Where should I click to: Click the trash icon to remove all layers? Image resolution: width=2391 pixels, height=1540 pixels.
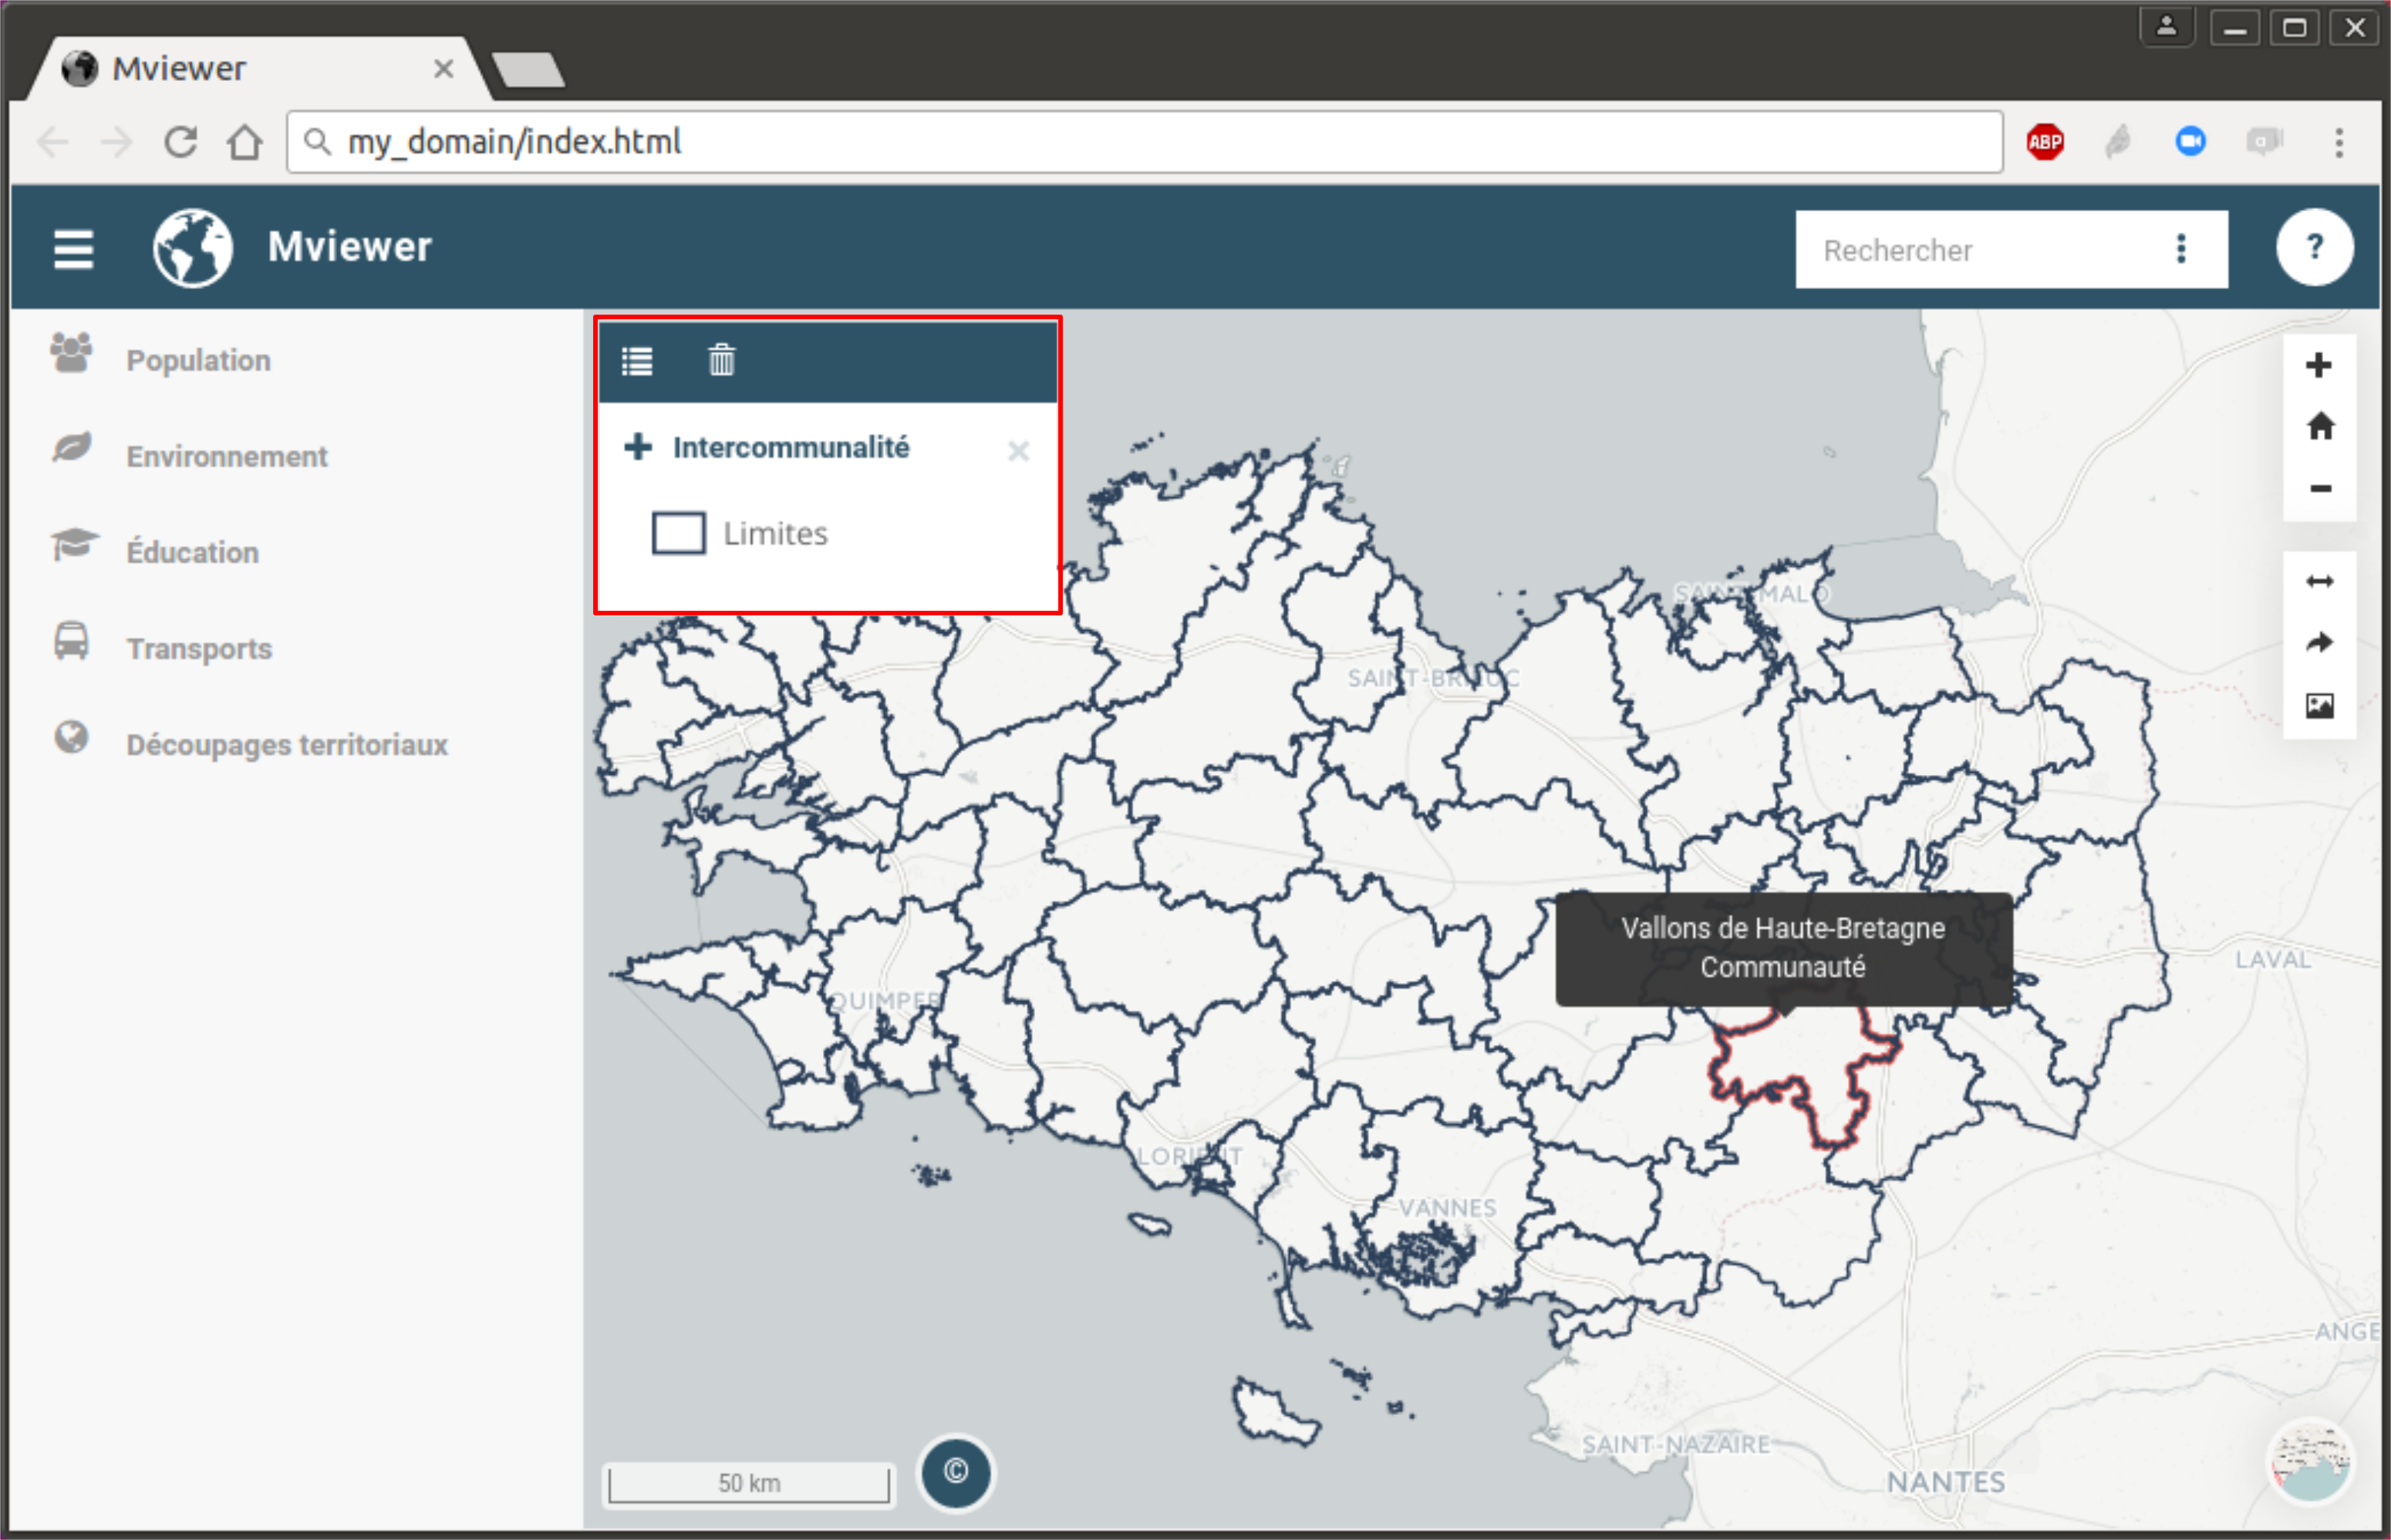coord(721,359)
